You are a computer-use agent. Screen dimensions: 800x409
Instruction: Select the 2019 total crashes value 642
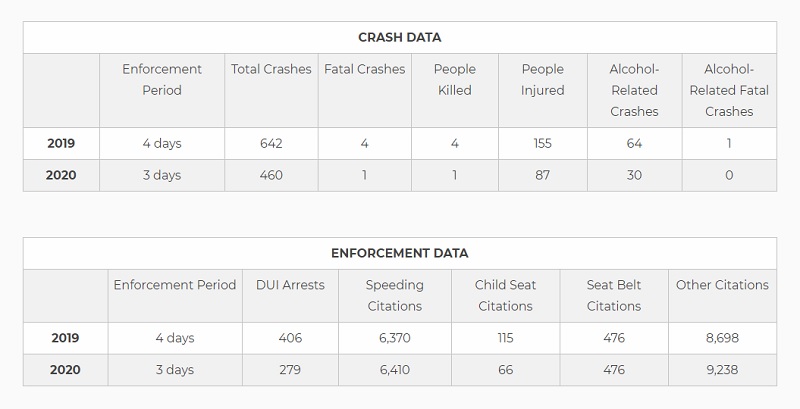pos(271,143)
